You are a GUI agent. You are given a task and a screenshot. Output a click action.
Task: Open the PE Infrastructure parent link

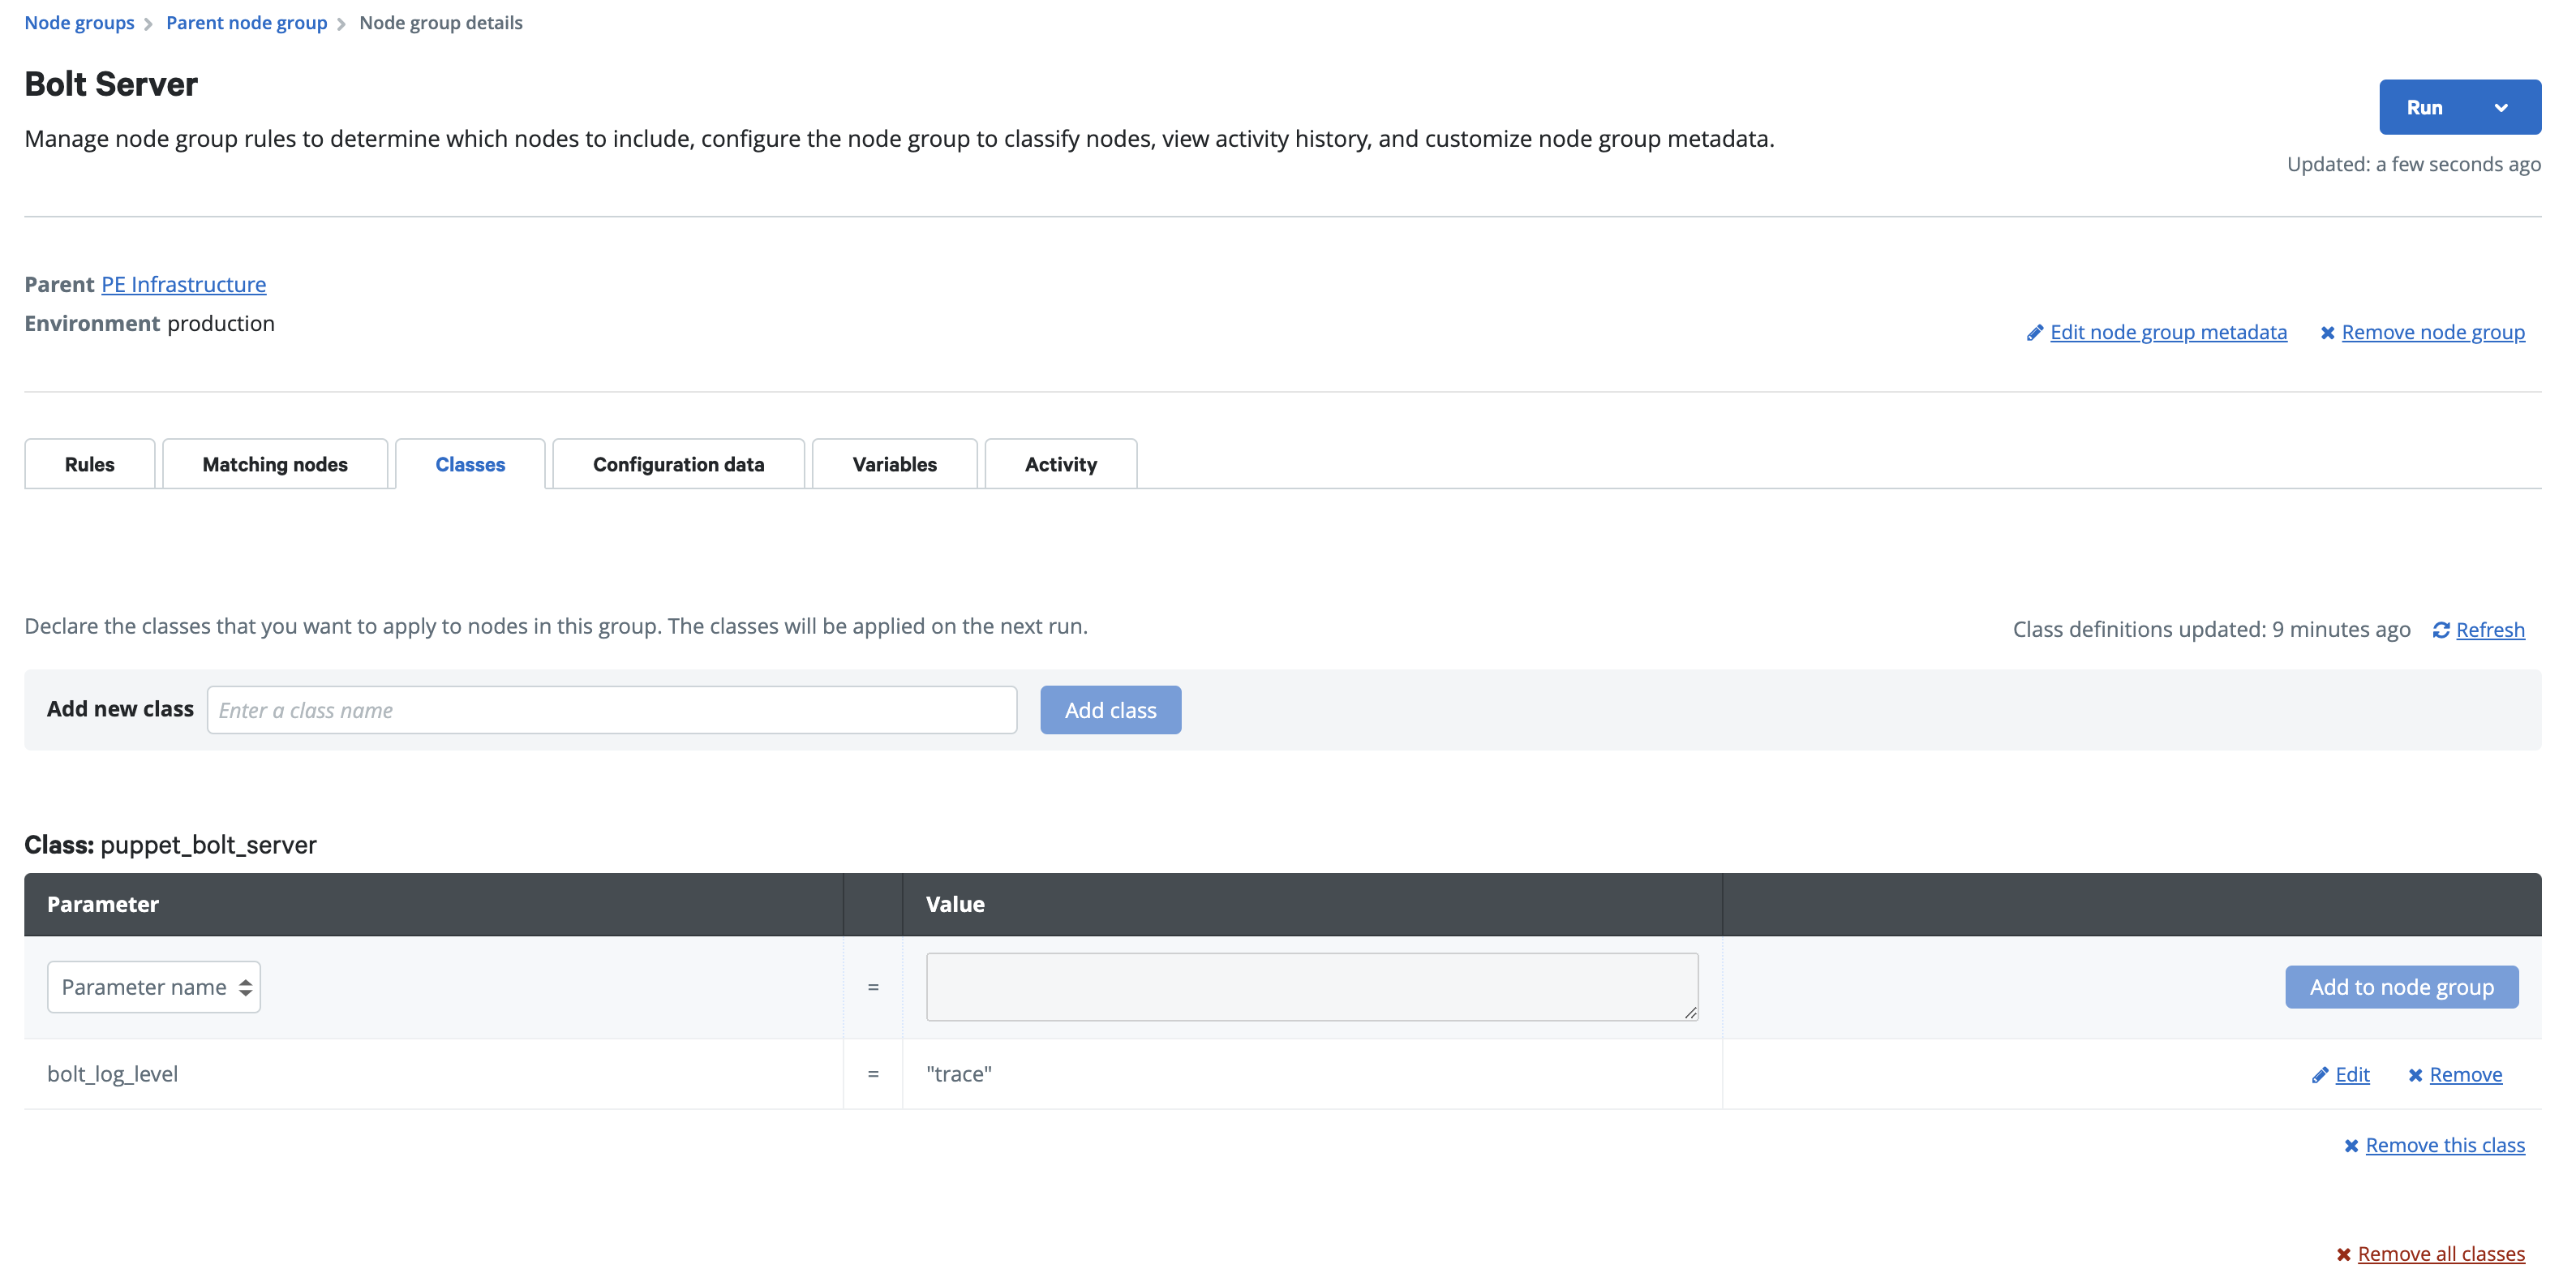[184, 284]
